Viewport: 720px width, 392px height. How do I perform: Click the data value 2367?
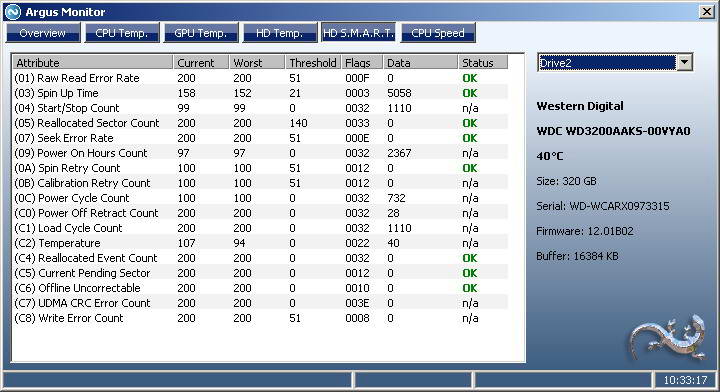point(399,153)
